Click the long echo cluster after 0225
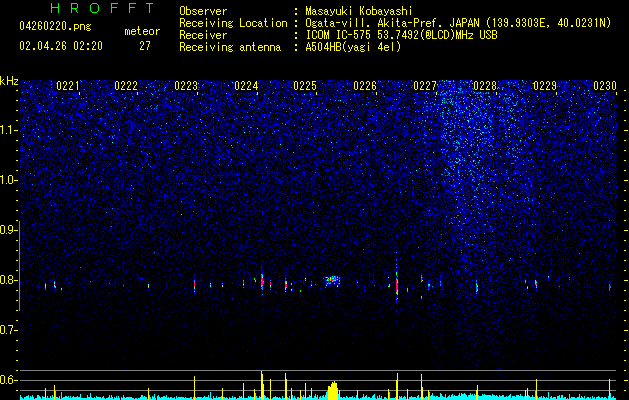The width and height of the screenshot is (629, 400). (332, 280)
